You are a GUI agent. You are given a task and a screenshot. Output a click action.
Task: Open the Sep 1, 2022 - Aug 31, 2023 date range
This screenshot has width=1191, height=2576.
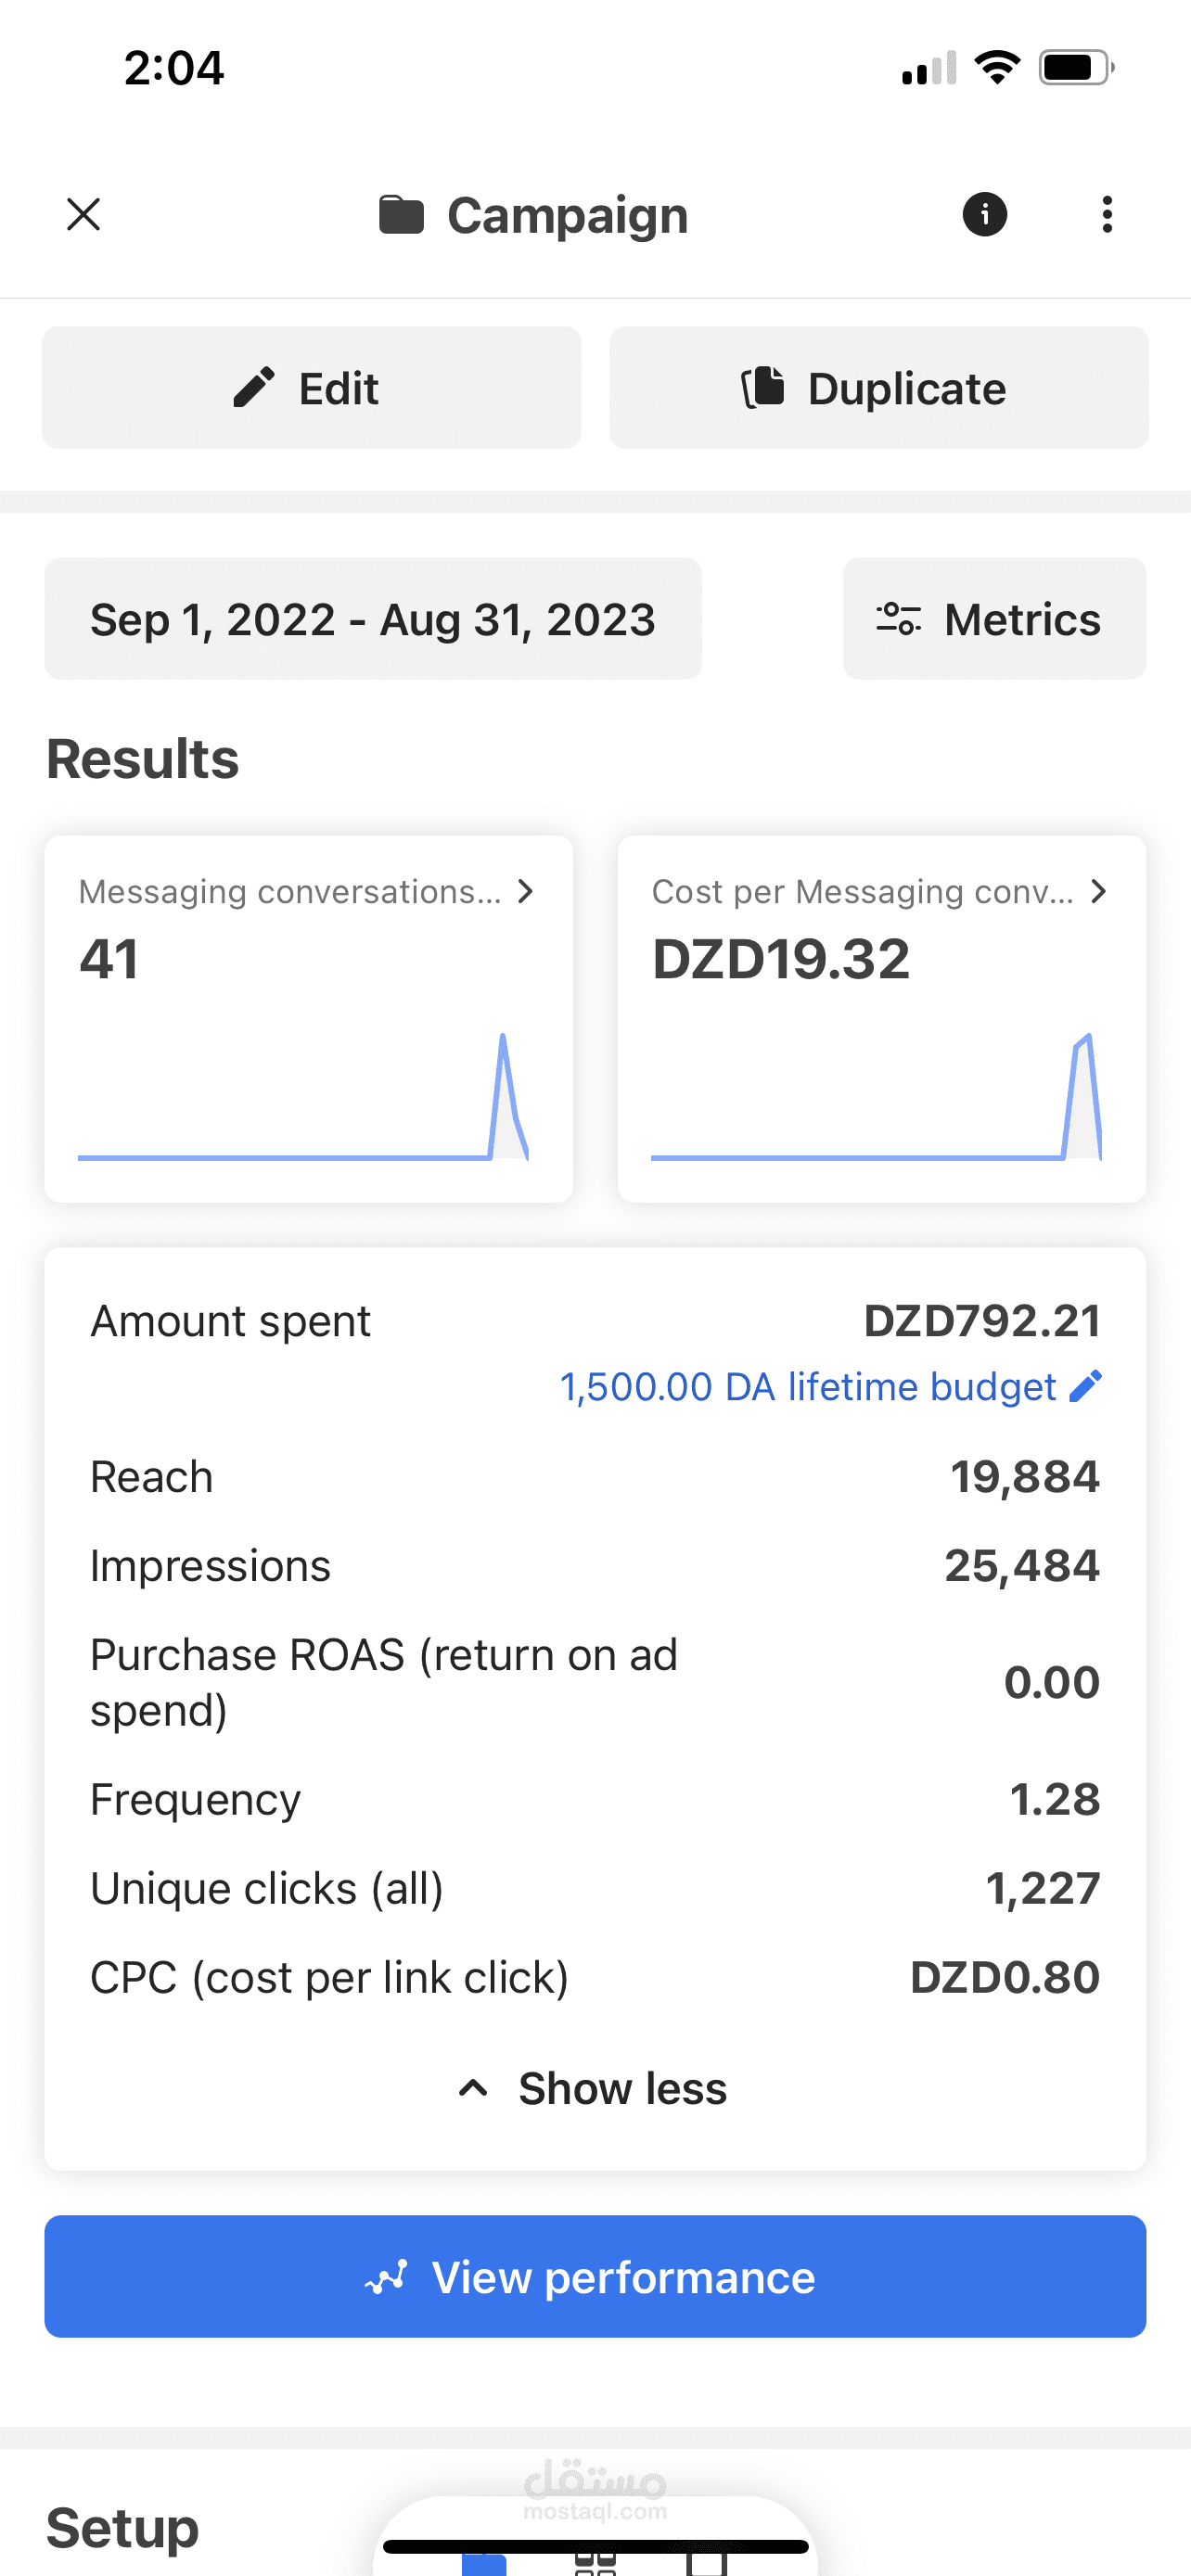[373, 619]
